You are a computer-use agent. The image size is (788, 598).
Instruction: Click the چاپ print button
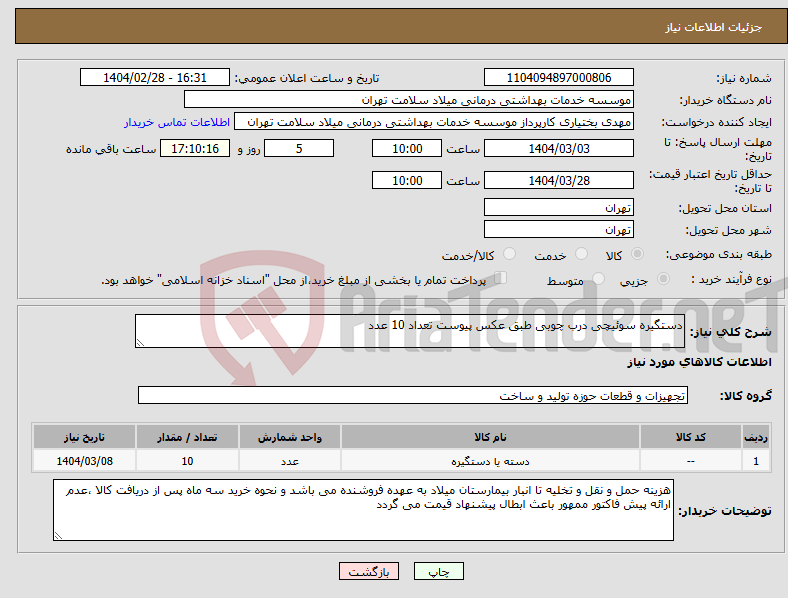tap(439, 571)
